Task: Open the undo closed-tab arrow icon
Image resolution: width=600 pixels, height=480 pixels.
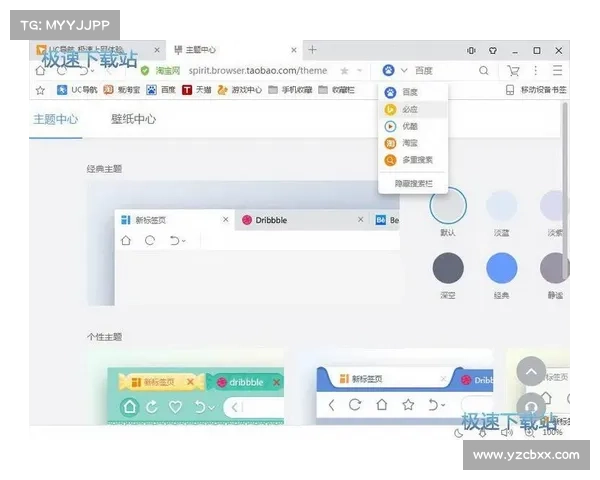Action: click(86, 71)
